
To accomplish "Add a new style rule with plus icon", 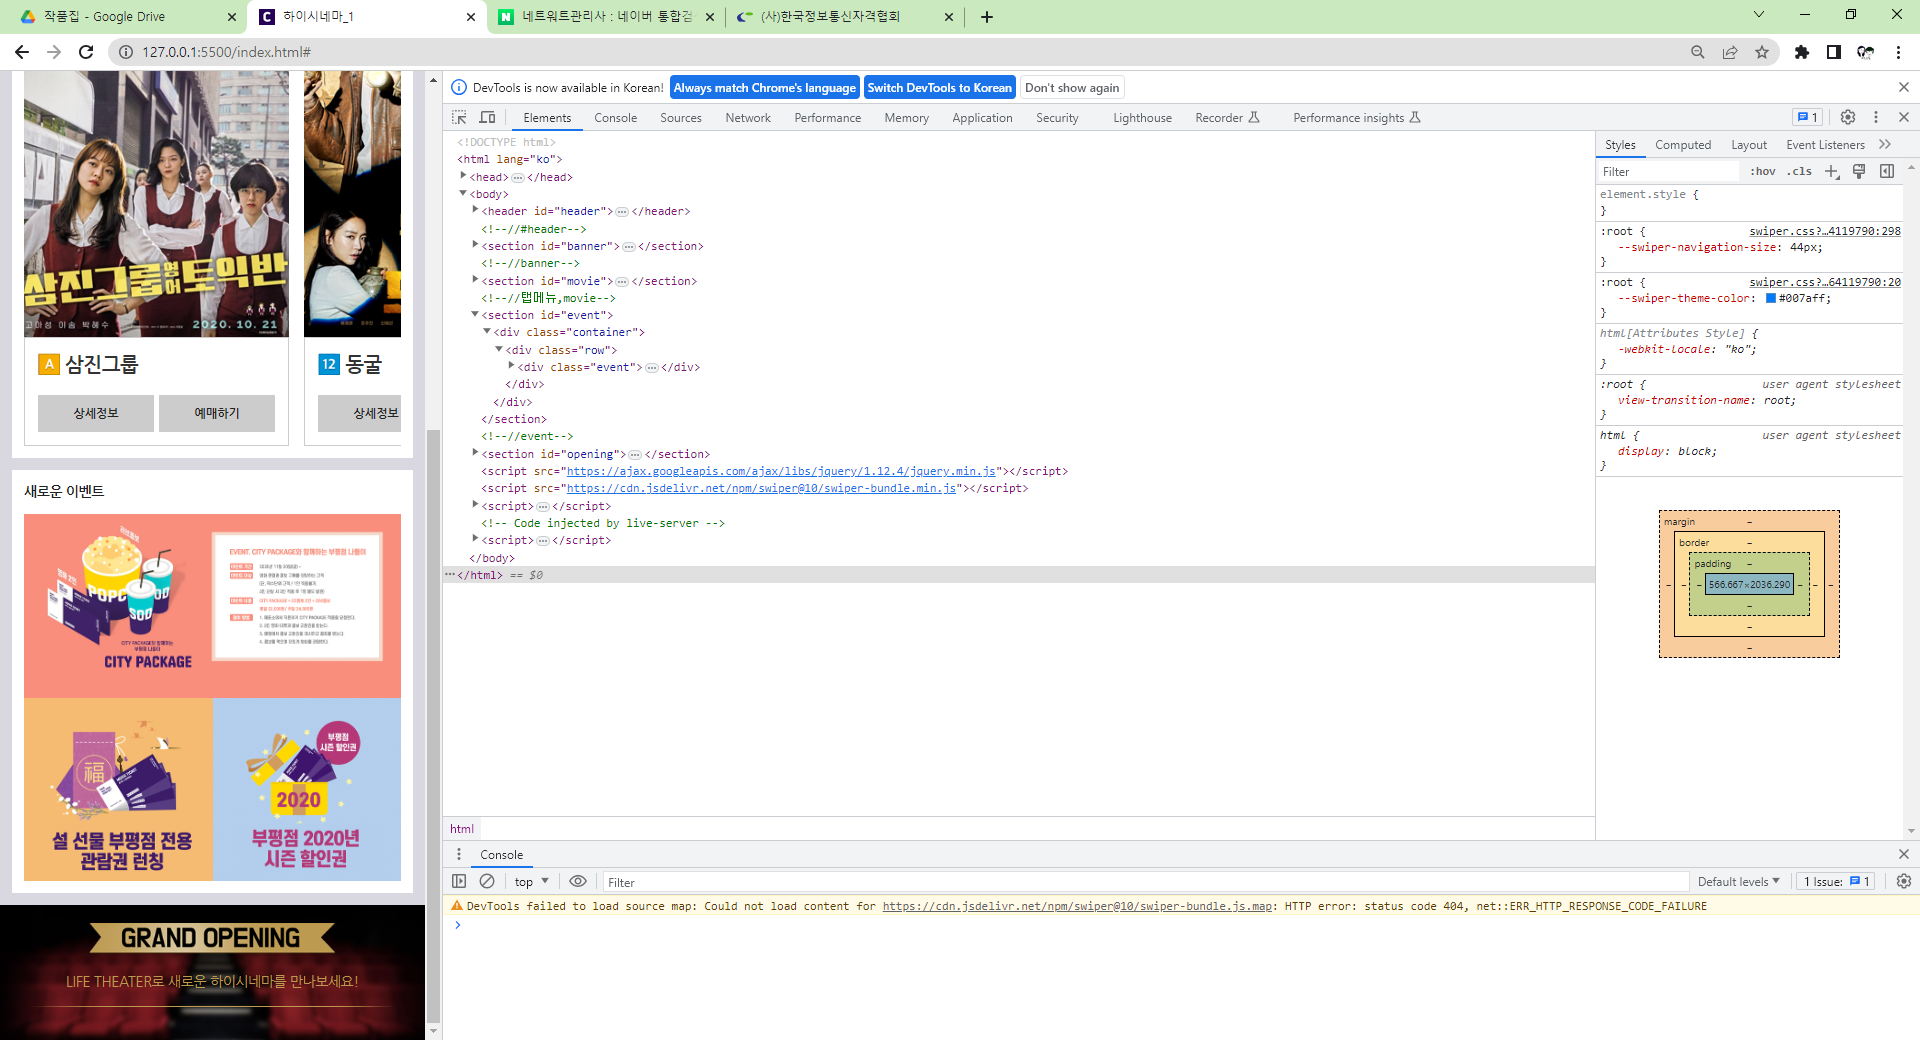I will (1831, 171).
